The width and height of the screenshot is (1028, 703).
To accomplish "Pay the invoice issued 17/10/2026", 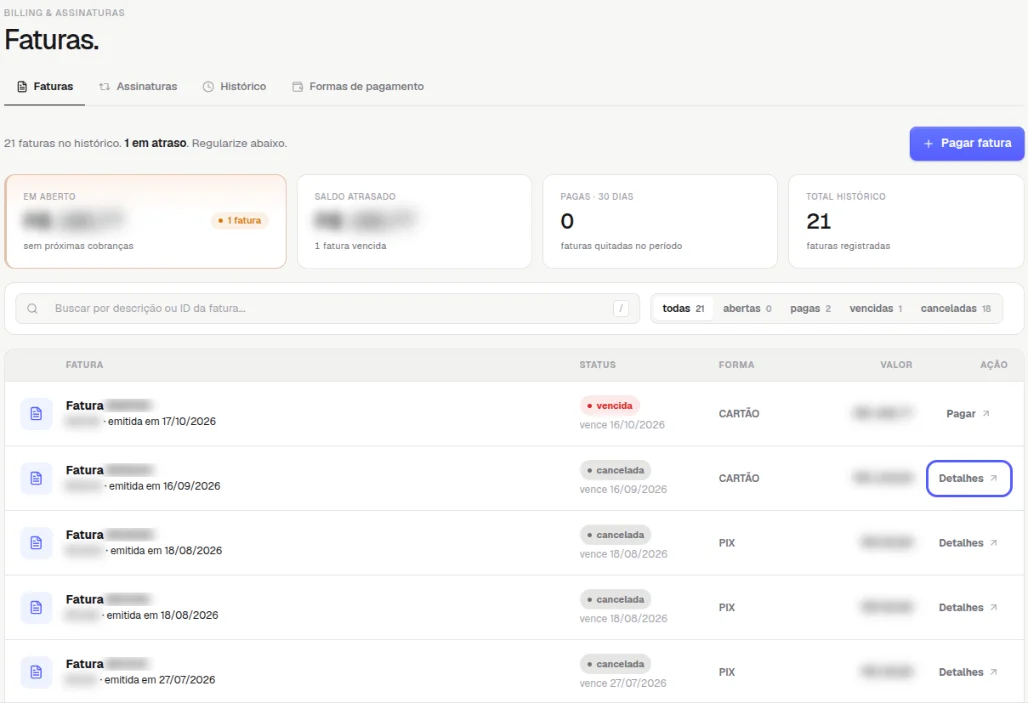I will tap(968, 414).
